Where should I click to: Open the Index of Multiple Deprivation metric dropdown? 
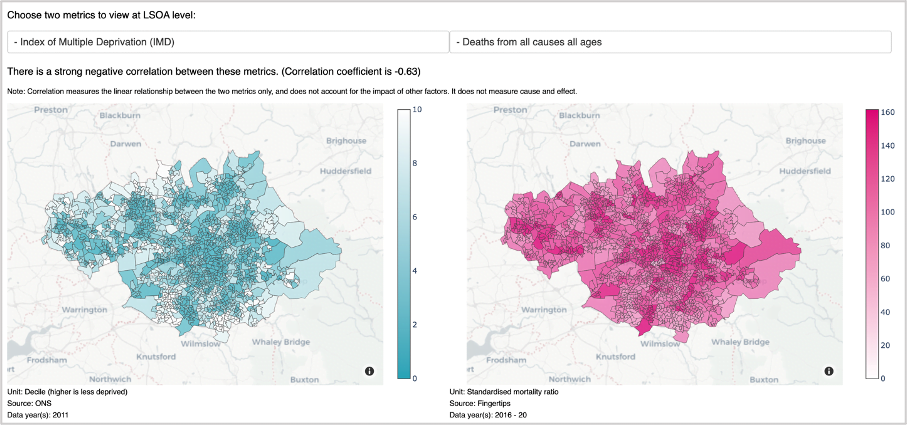coord(228,42)
